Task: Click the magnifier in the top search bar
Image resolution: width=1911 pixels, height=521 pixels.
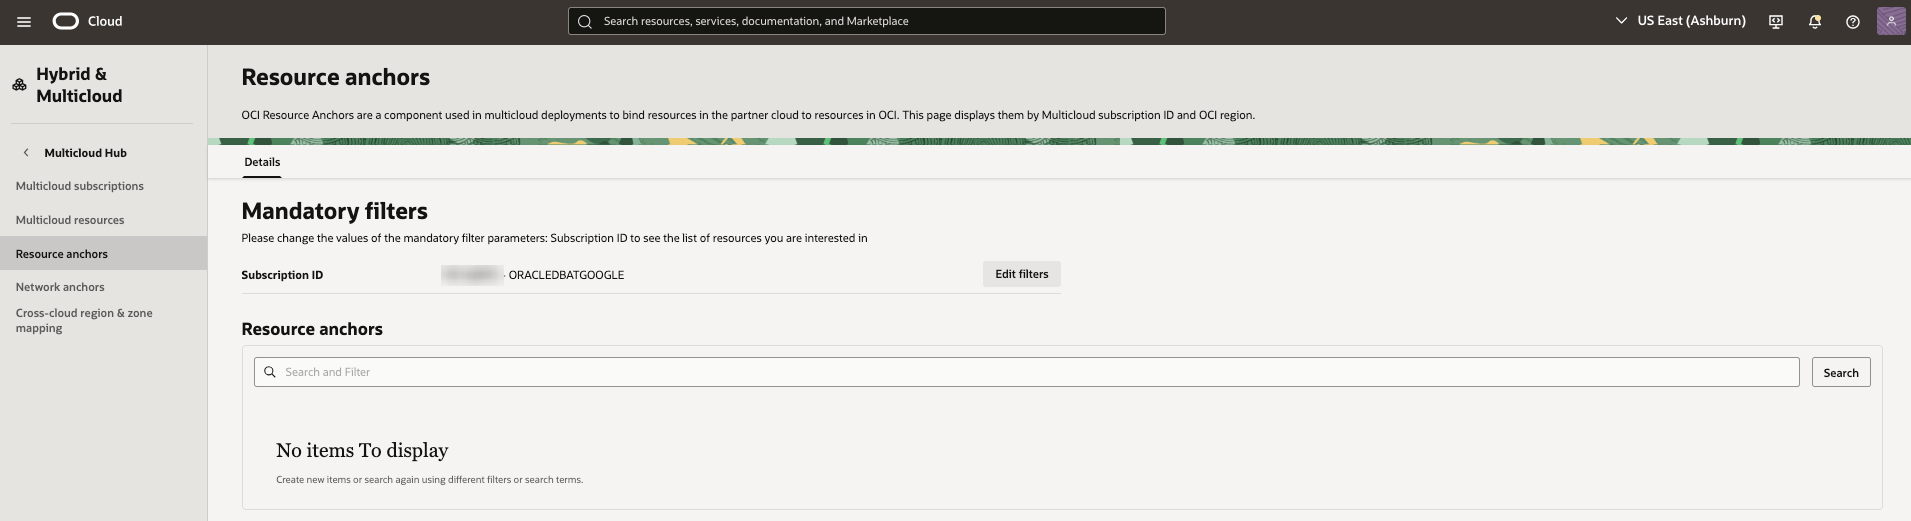Action: click(x=585, y=21)
